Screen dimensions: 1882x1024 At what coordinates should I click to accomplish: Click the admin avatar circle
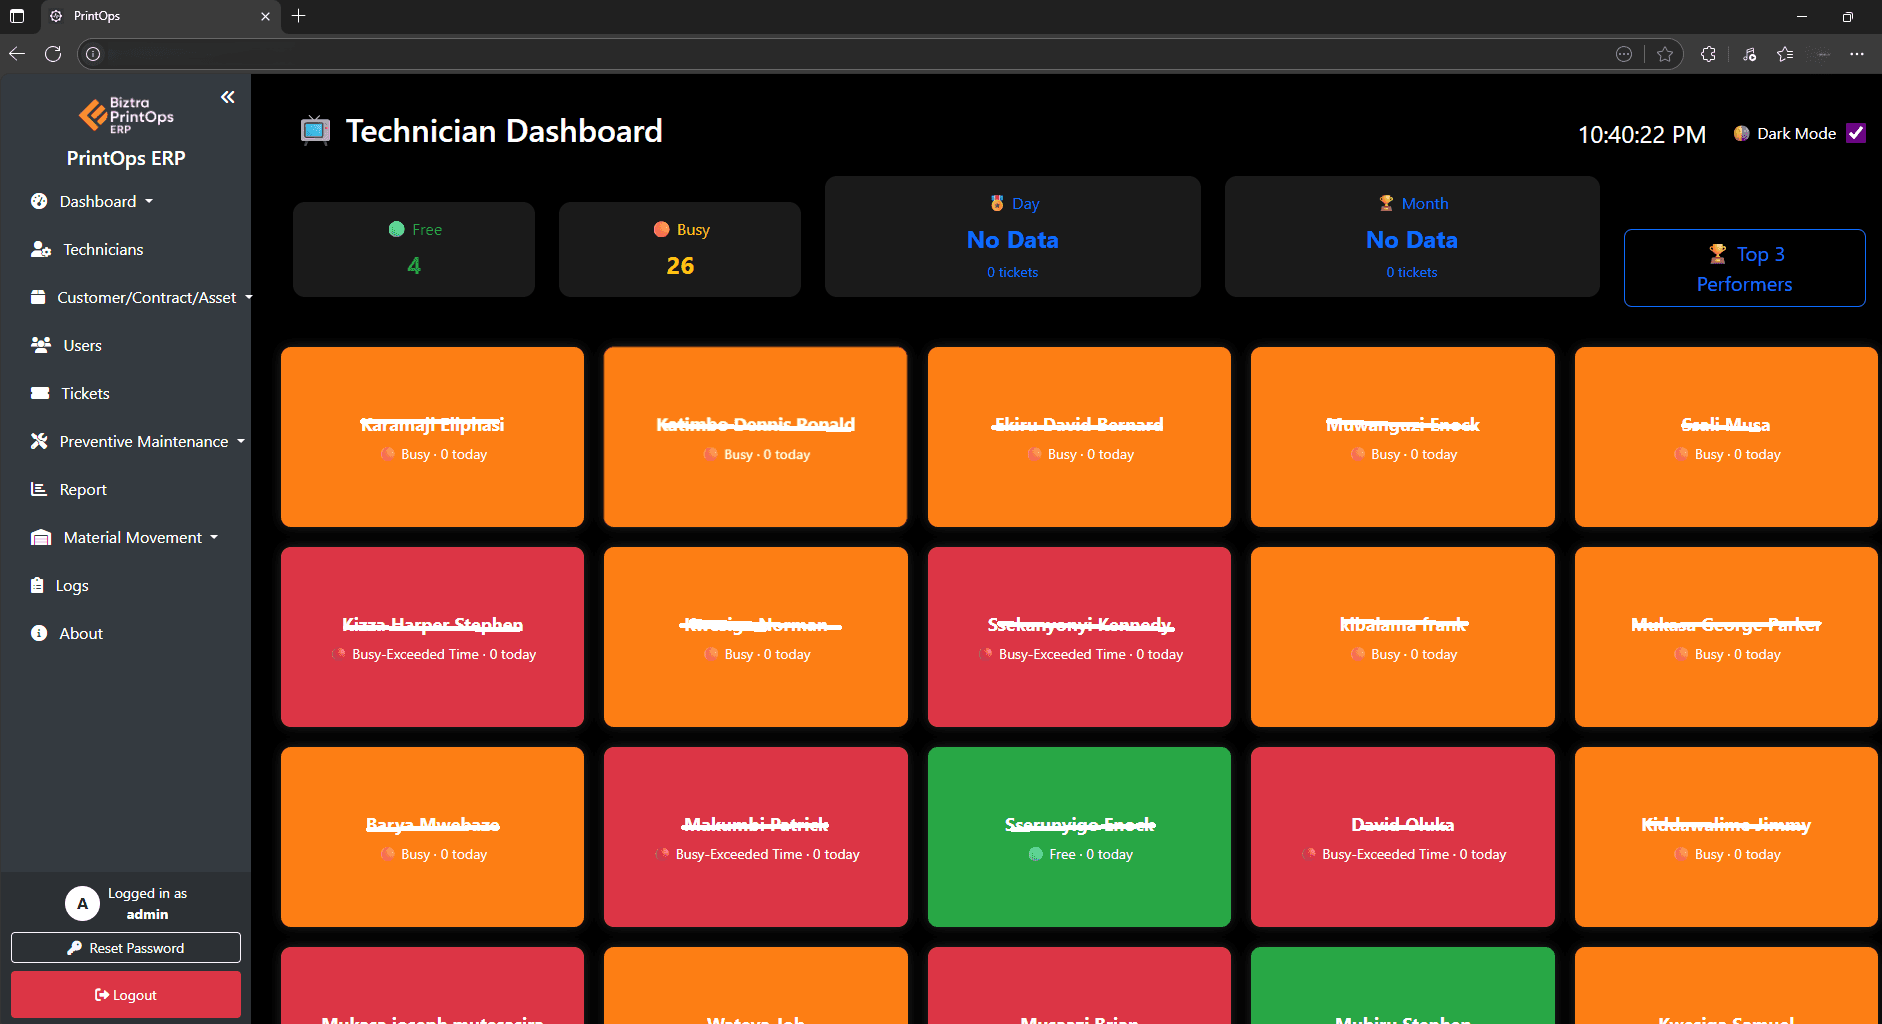[82, 903]
